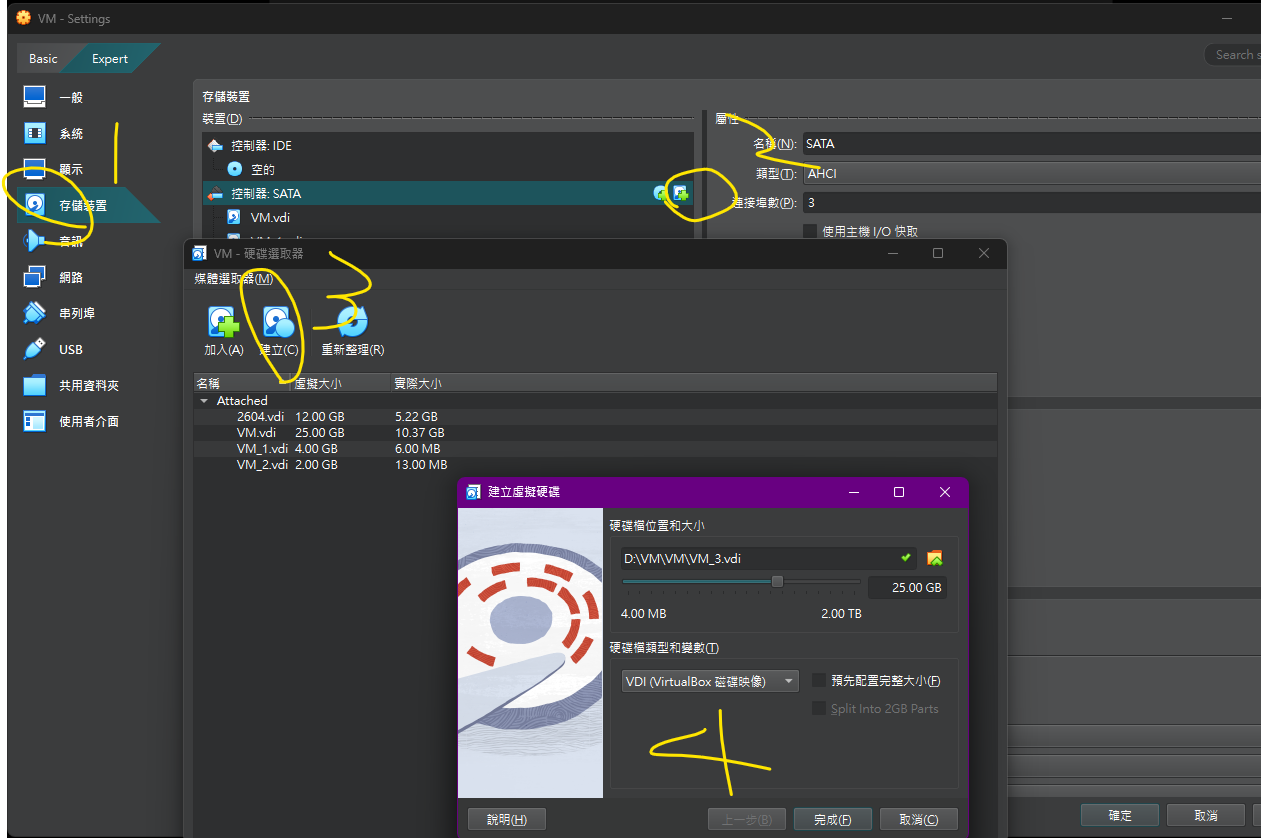The image size is (1261, 838).
Task: Select the VM_1.vdi row in disk list
Action: [595, 448]
